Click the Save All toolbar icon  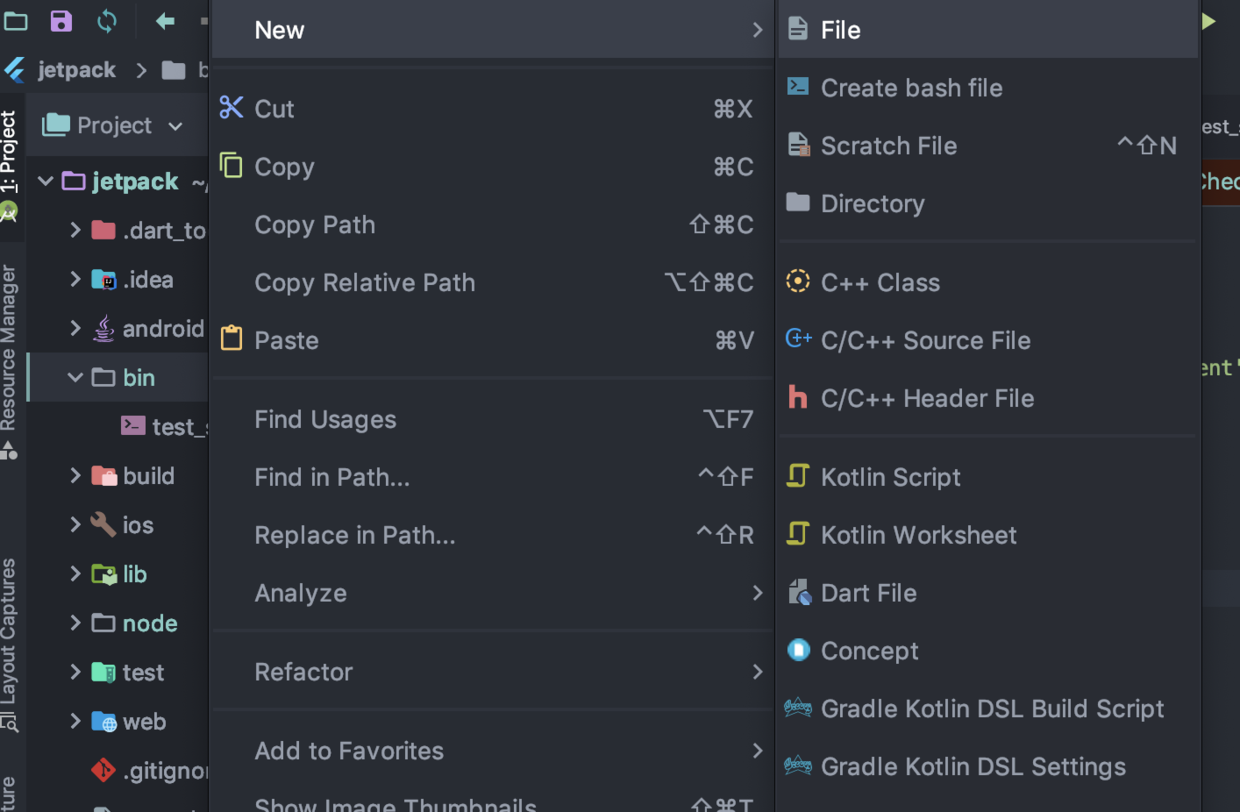[61, 20]
